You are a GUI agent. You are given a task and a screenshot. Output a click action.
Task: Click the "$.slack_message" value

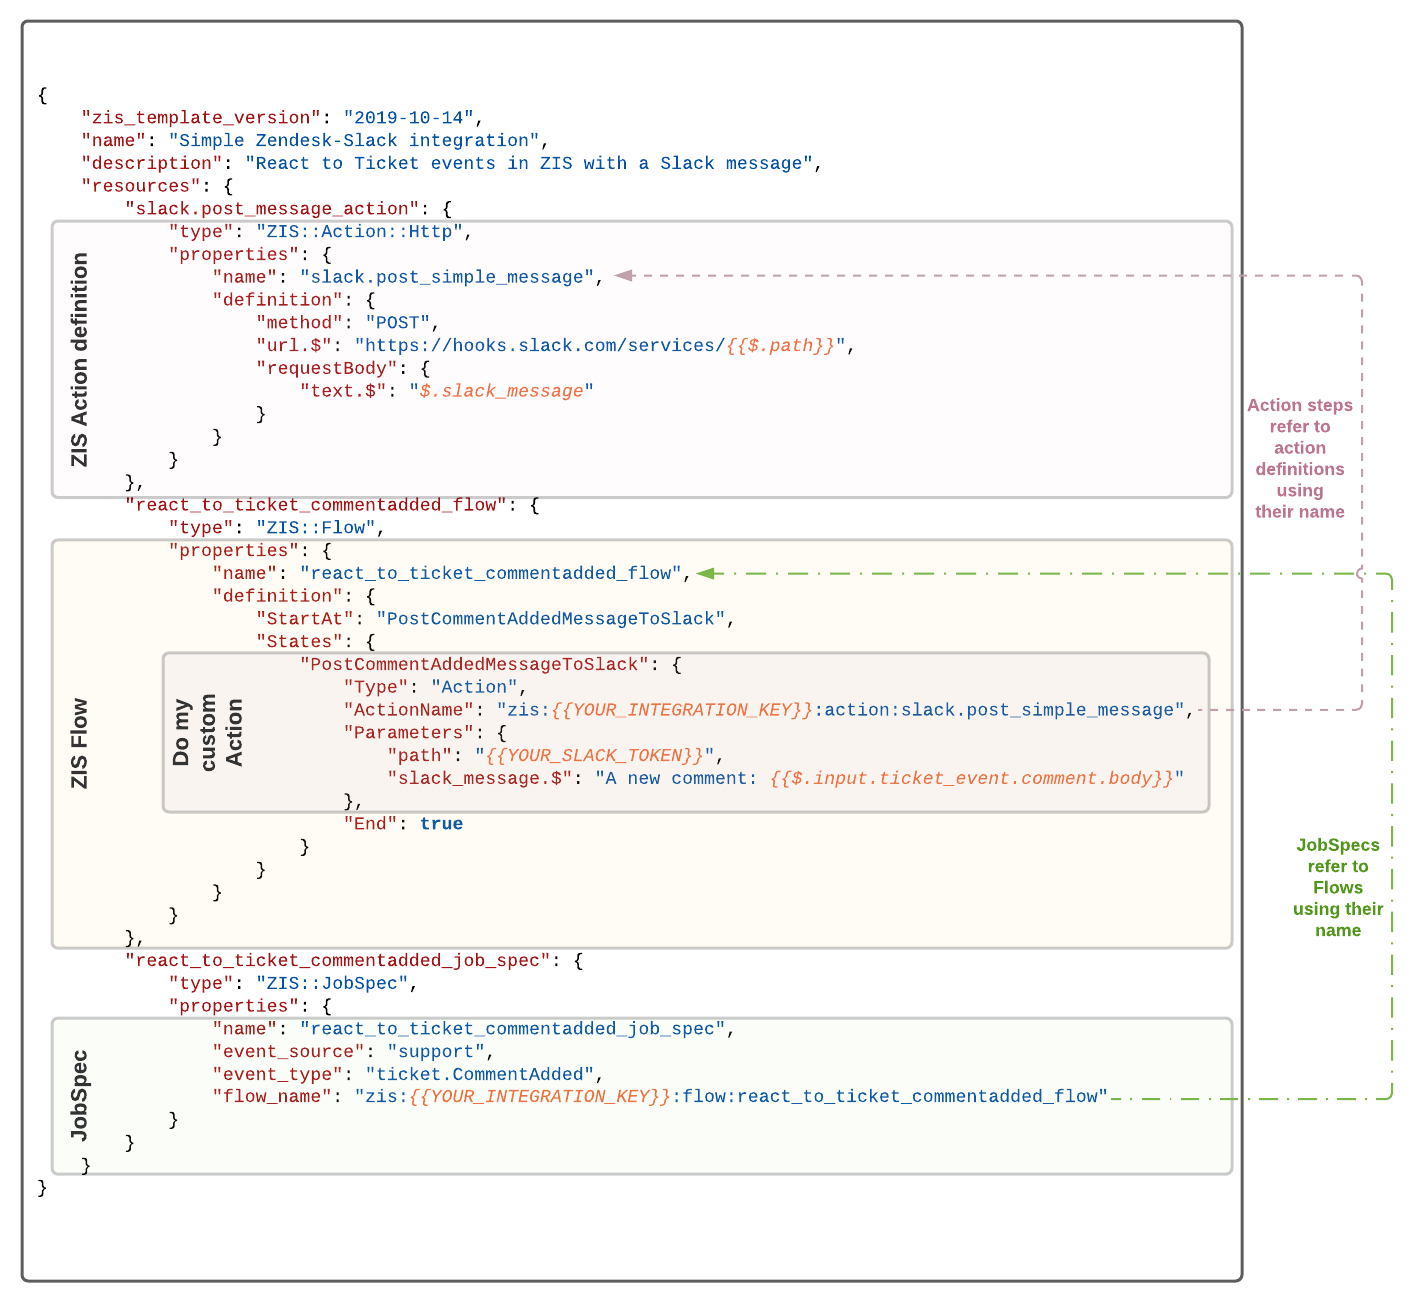point(501,391)
